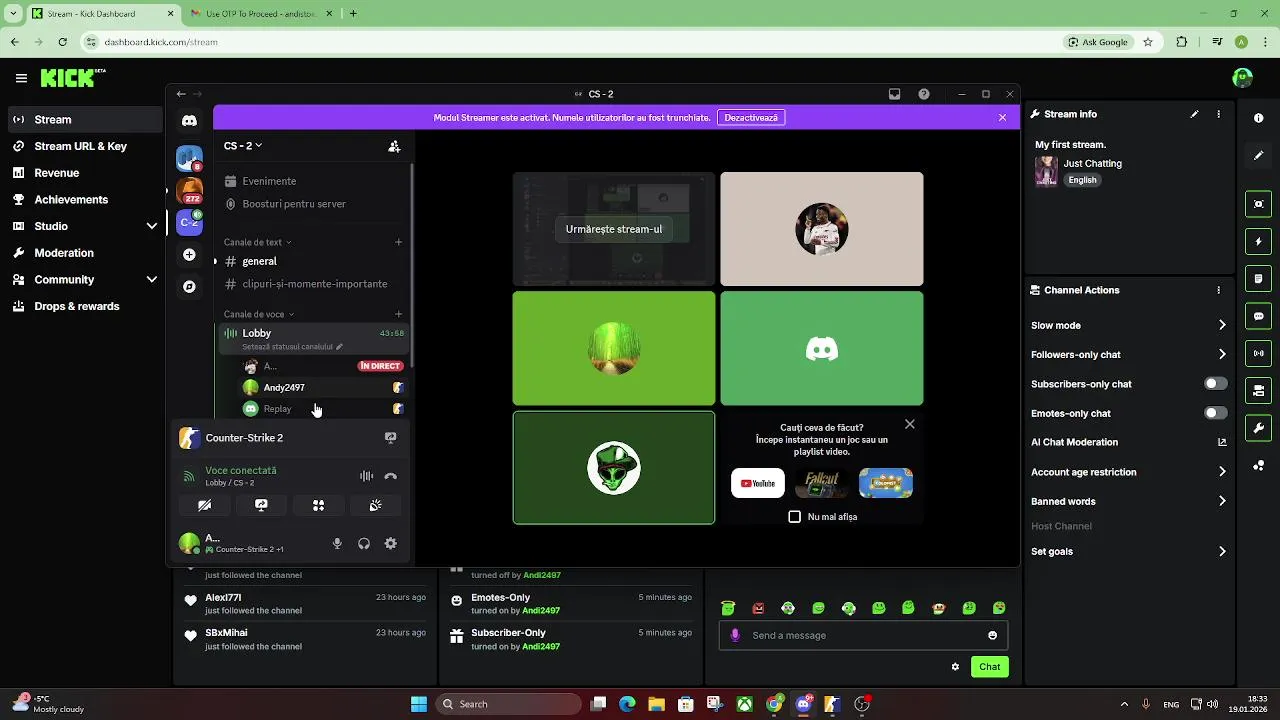The width and height of the screenshot is (1280, 720).
Task: Click the Urmărește stream-ul button
Action: coord(614,229)
